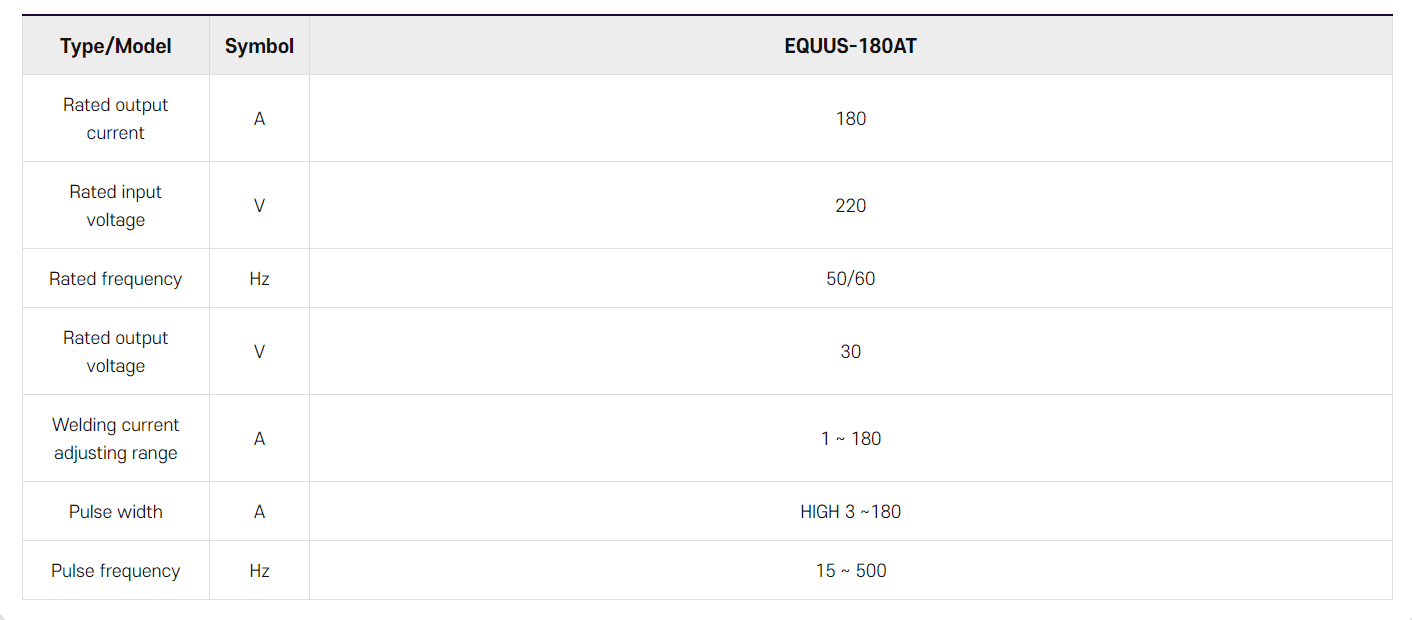Click the Symbol column header
Screen dimensions: 1412x620
click(259, 46)
